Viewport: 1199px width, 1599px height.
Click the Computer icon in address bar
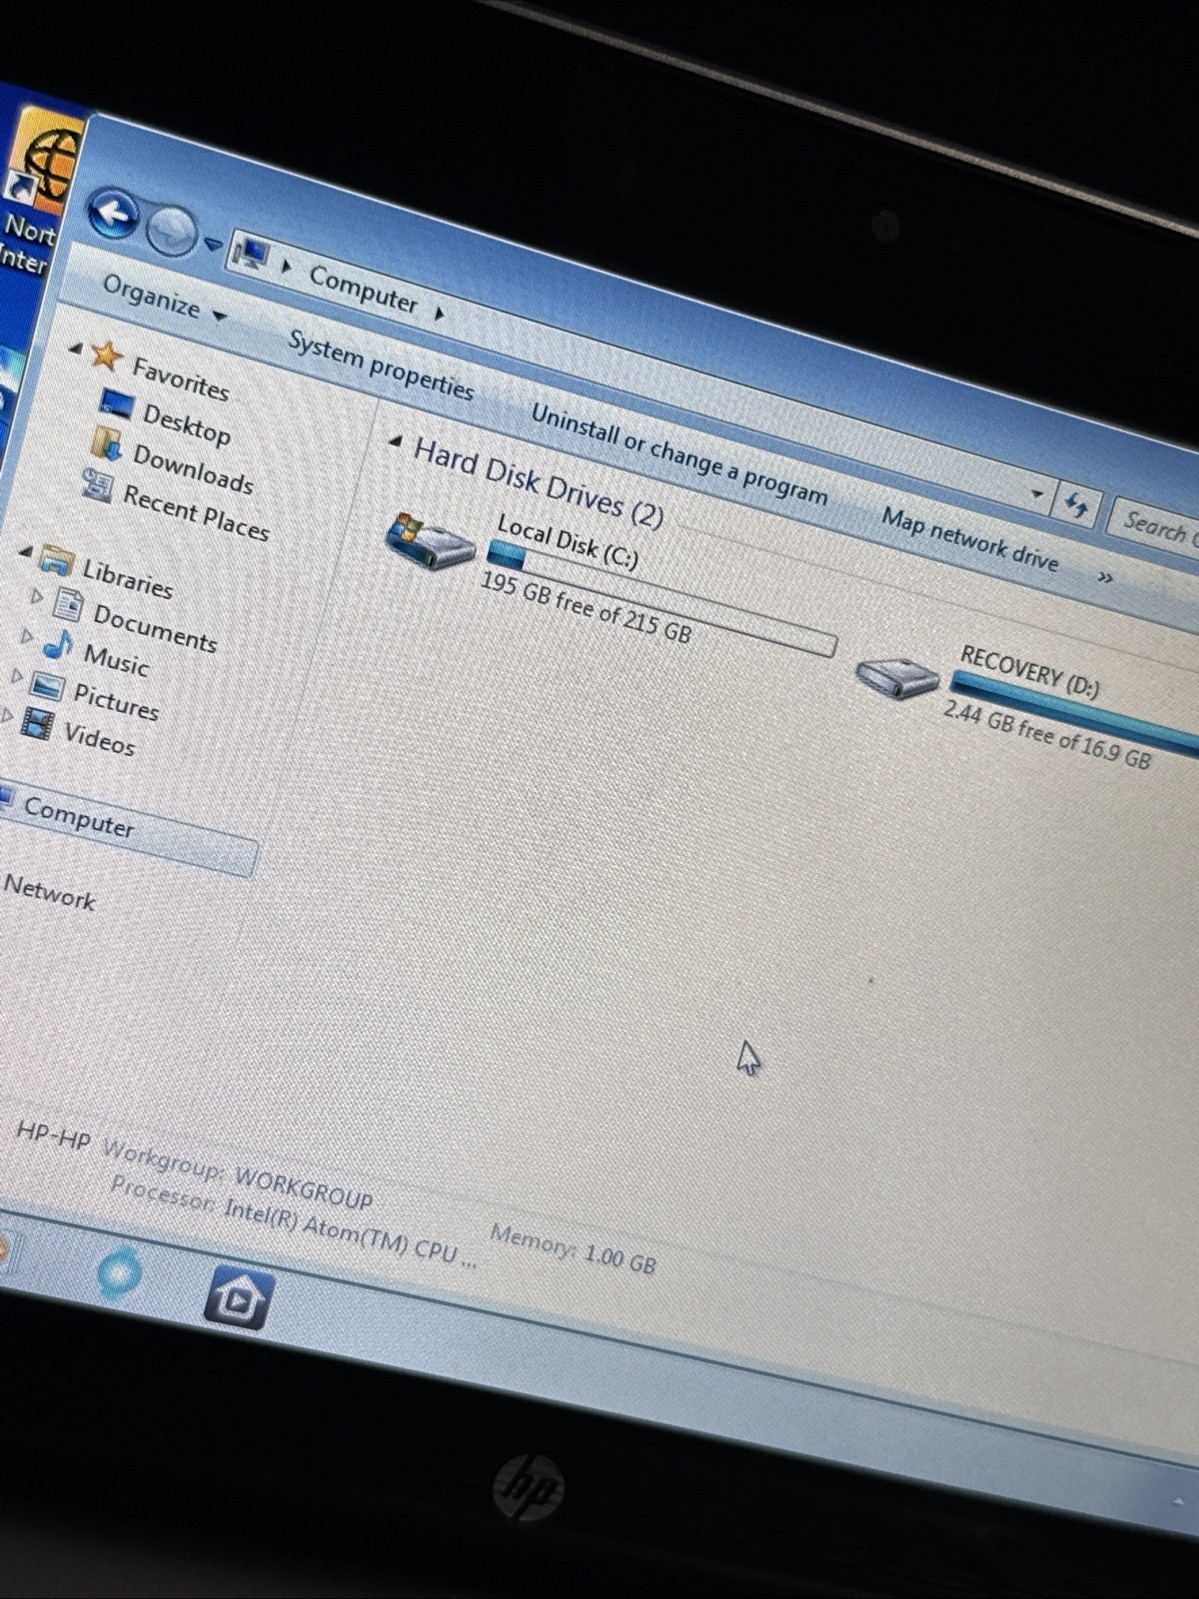(x=249, y=255)
